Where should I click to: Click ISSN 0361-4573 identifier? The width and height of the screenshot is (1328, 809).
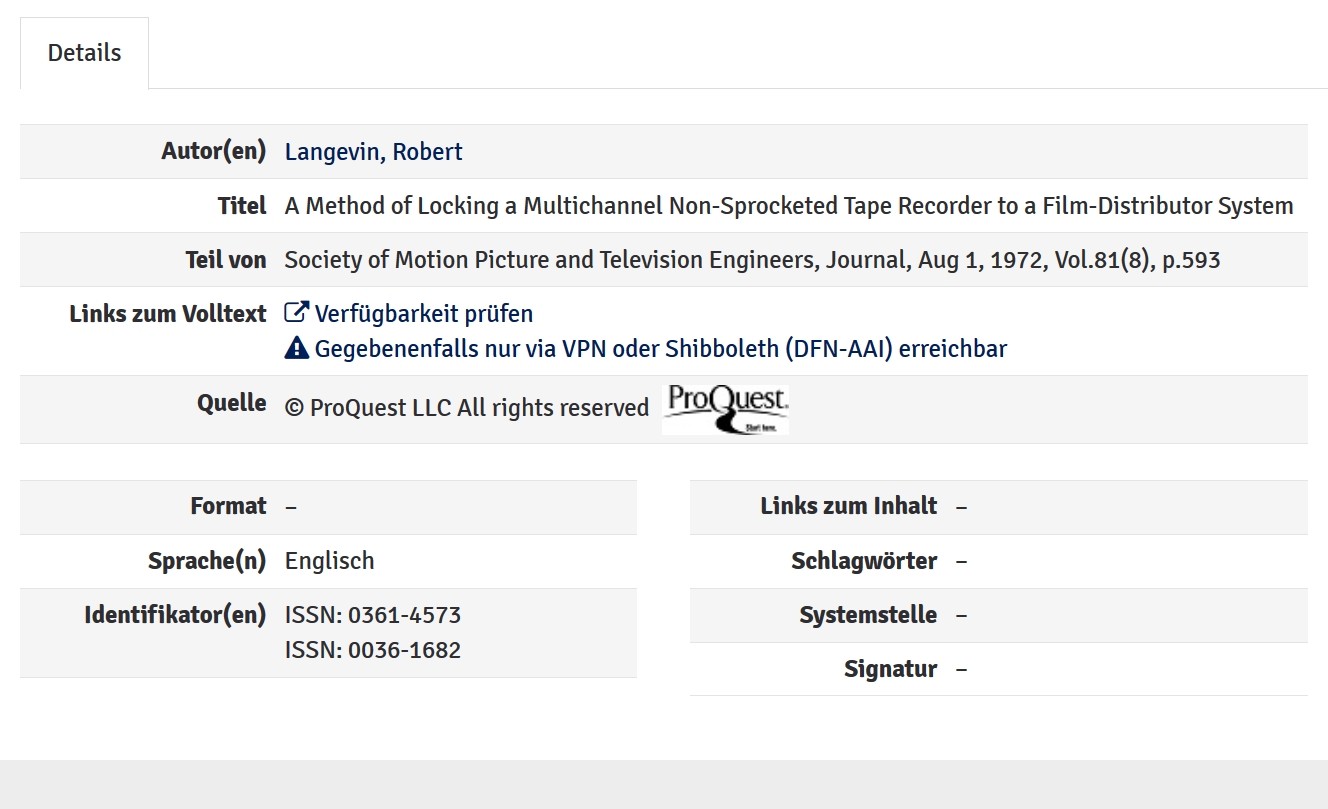372,615
